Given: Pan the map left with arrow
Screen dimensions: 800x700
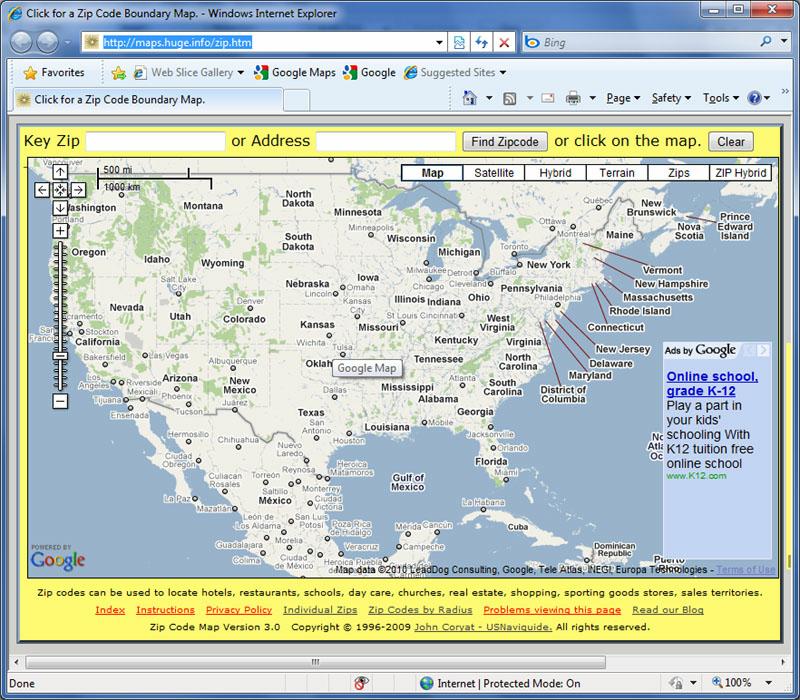Looking at the screenshot, I should 42,190.
